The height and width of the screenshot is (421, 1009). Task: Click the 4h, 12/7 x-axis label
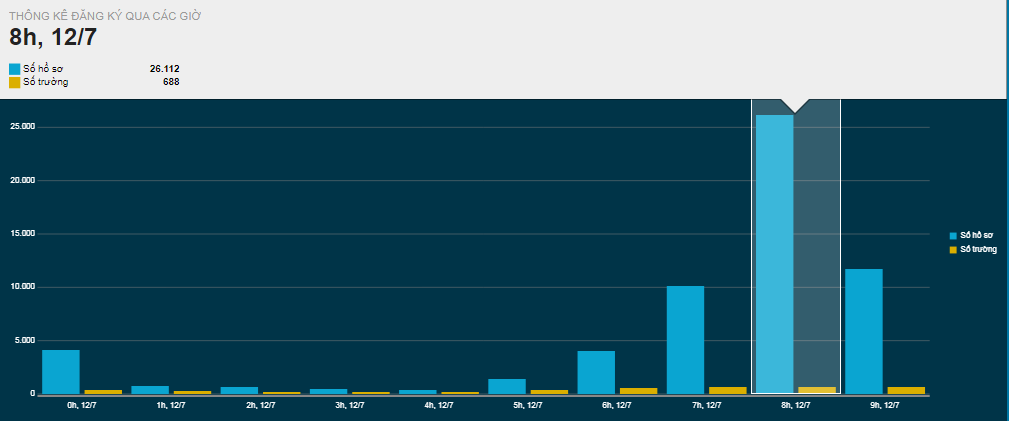click(438, 406)
